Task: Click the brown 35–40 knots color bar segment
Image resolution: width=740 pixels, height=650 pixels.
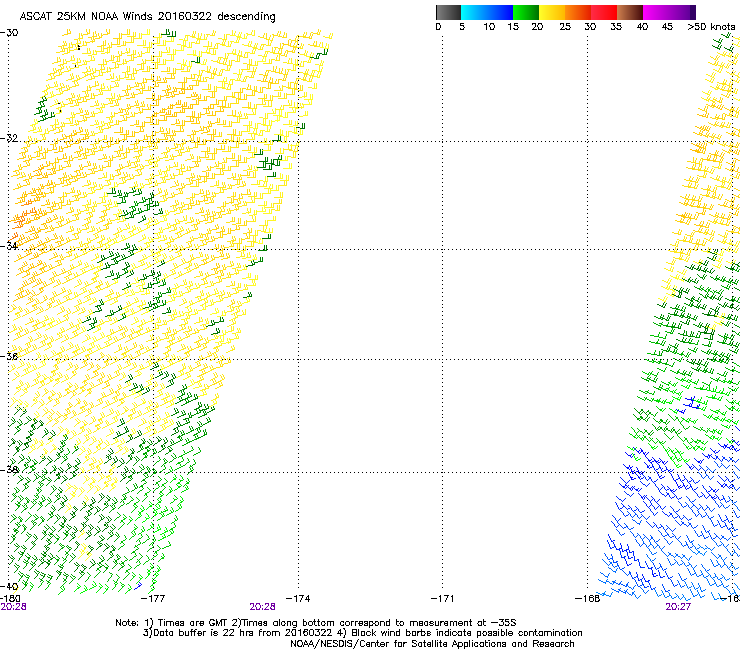Action: [630, 12]
